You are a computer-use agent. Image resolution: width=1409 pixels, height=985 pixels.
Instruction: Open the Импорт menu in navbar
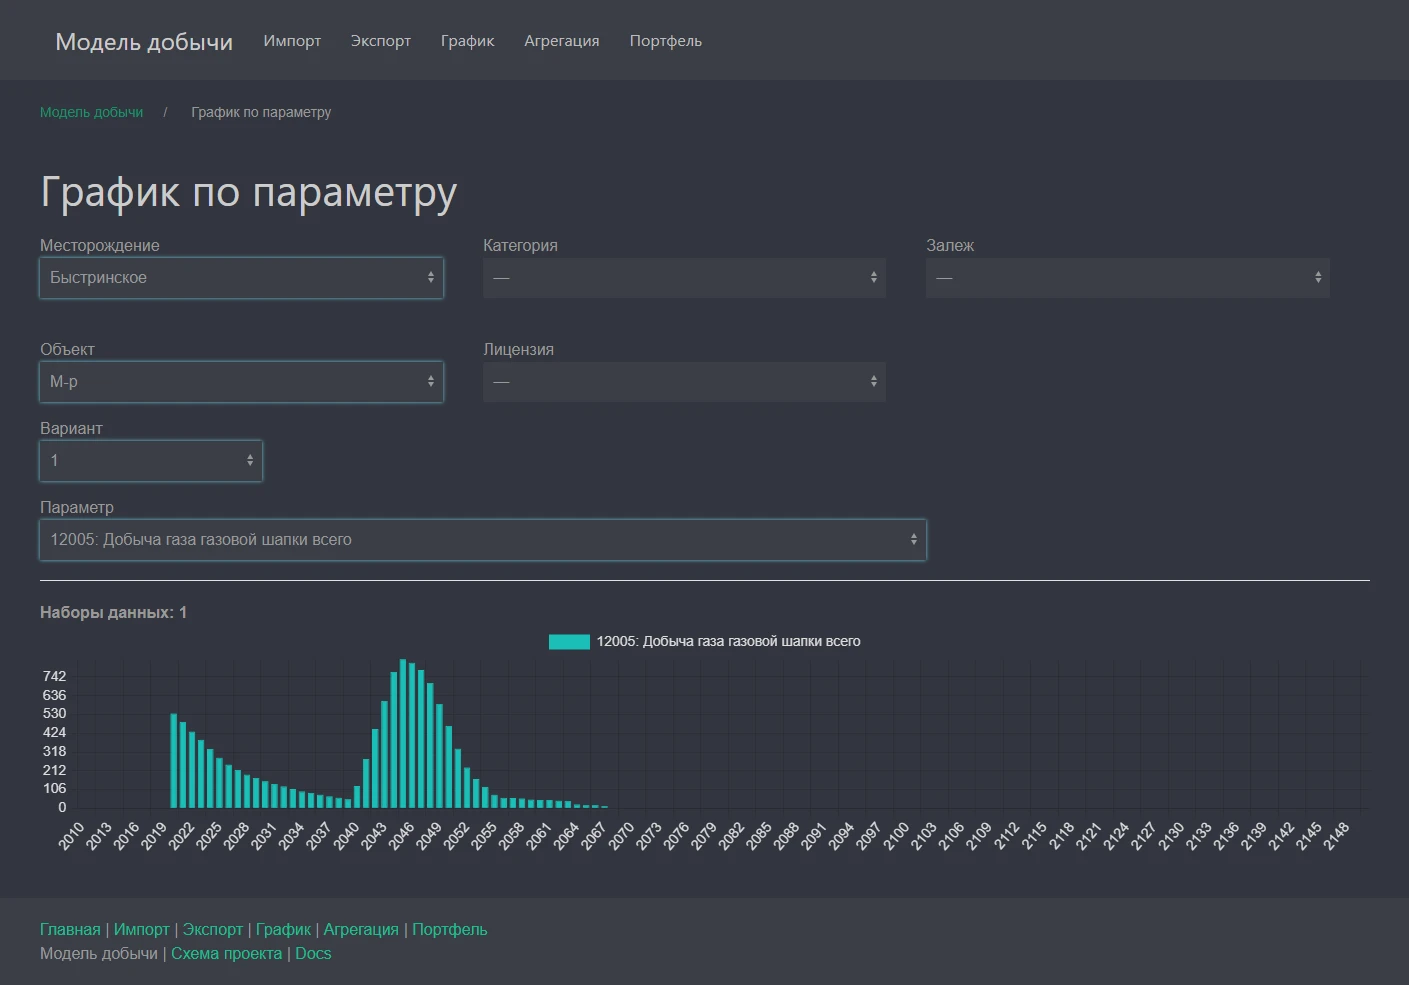292,41
